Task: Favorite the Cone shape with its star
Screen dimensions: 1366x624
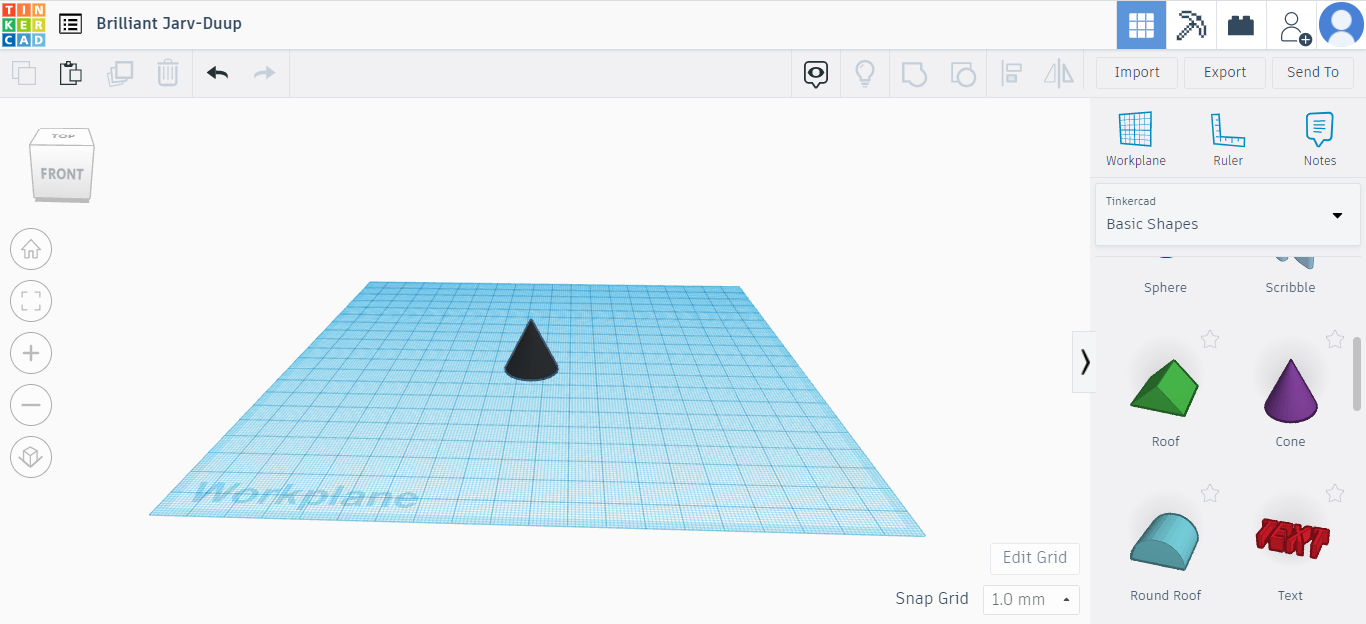Action: click(x=1335, y=339)
